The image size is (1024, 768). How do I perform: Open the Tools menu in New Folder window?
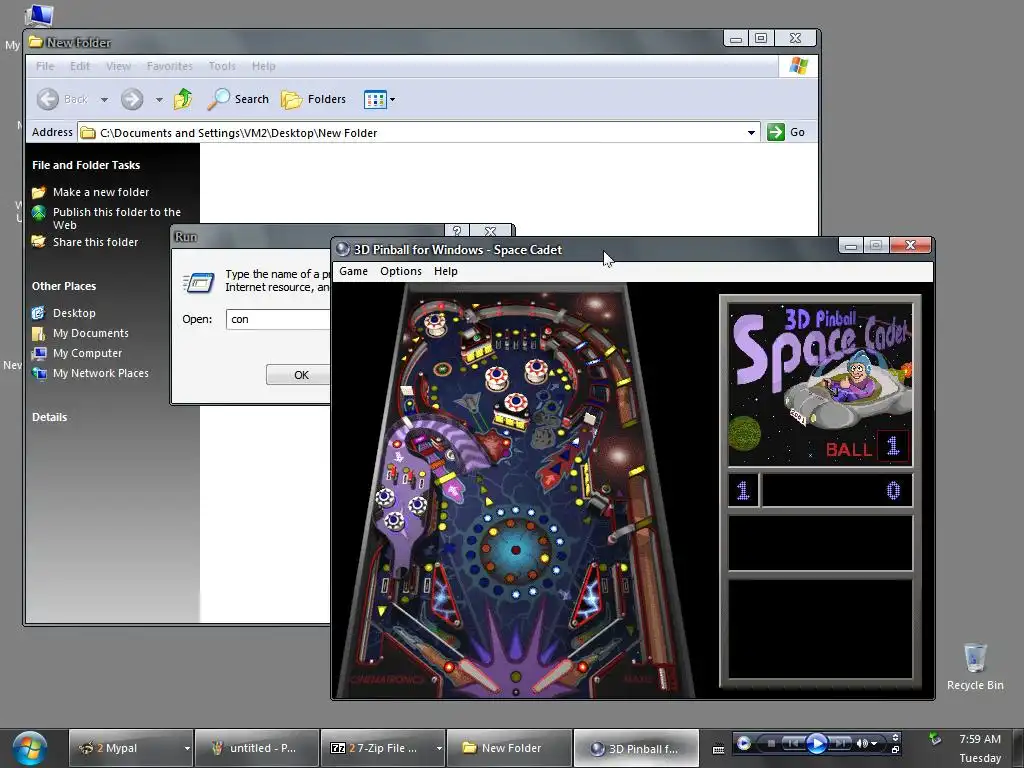point(221,66)
